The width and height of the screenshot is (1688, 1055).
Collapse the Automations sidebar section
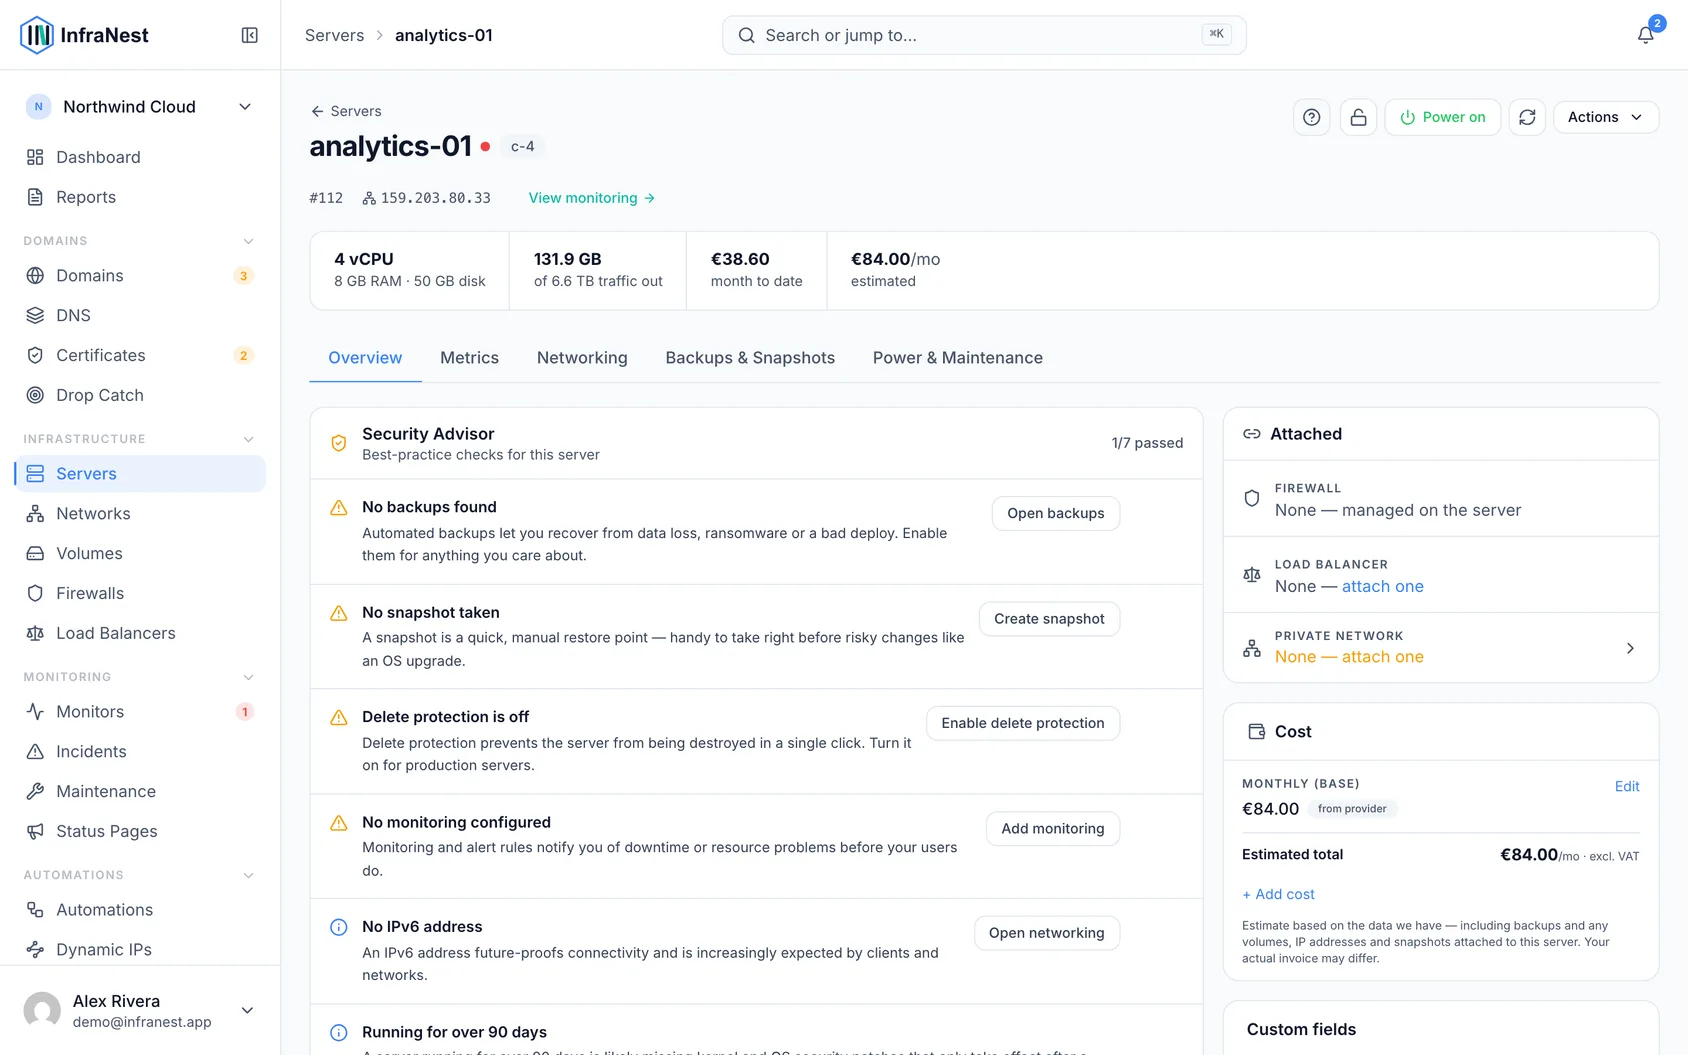249,875
